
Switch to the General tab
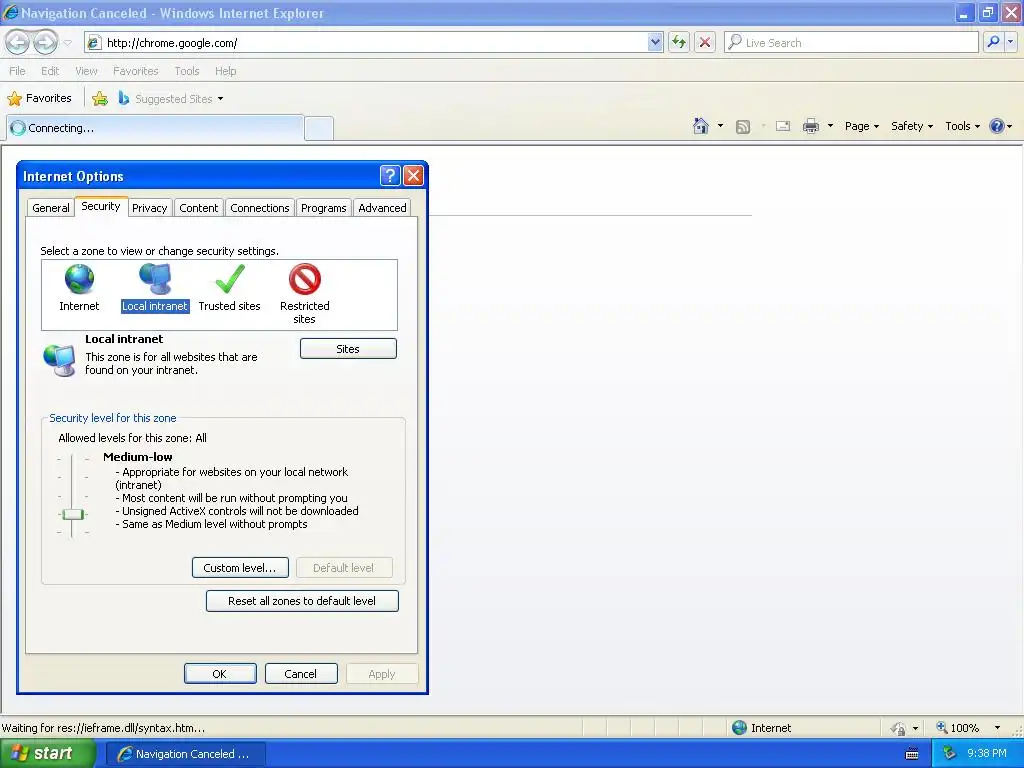click(x=51, y=208)
